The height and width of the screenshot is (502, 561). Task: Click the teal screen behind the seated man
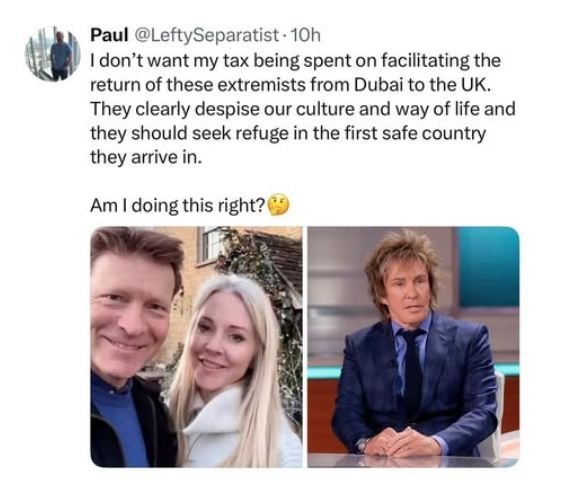489,268
